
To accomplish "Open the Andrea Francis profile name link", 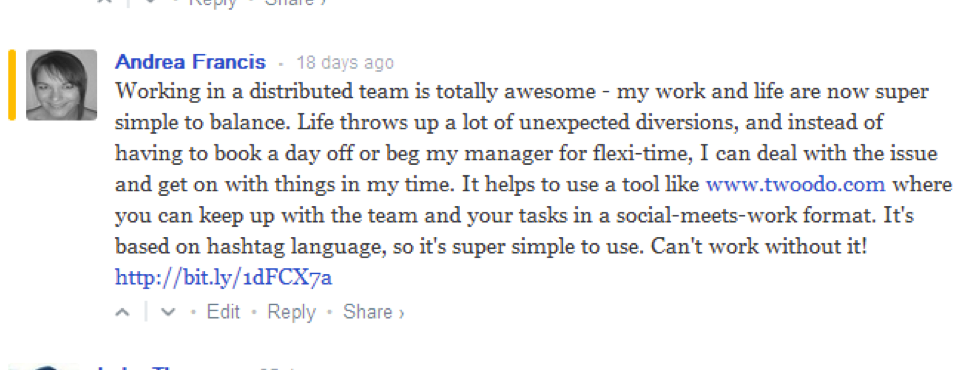I will (x=191, y=62).
